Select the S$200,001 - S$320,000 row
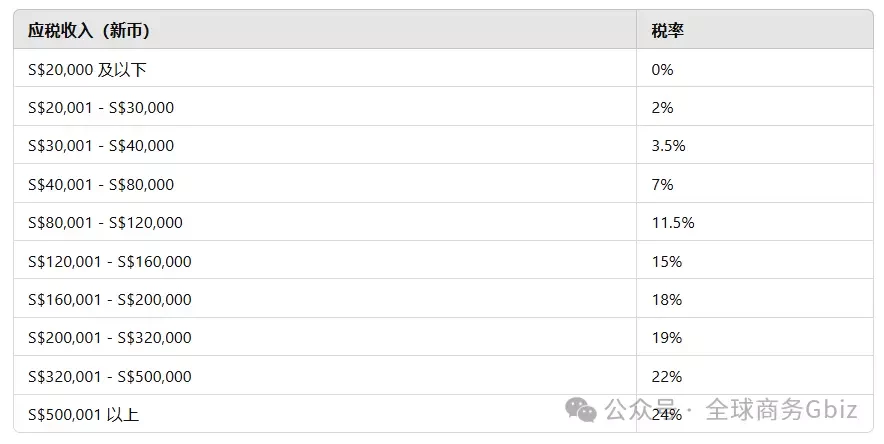Viewport: 884px width, 444px height. click(444, 337)
